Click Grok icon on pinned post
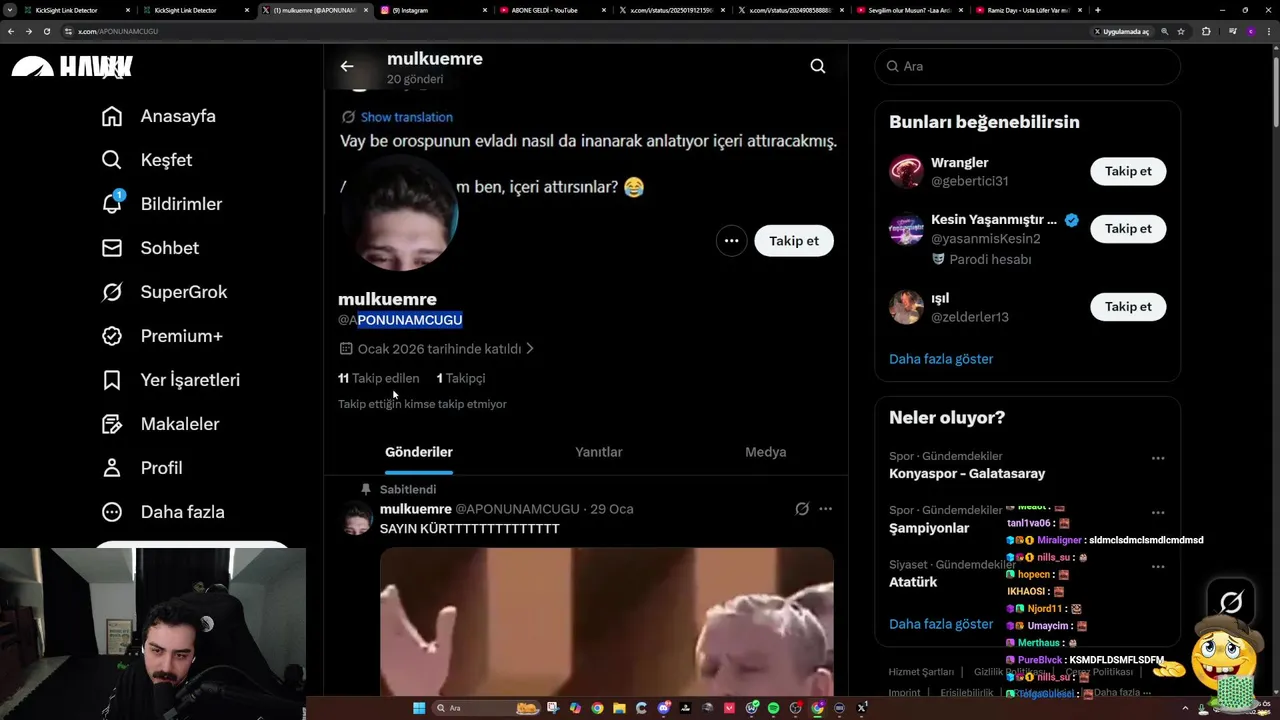The height and width of the screenshot is (720, 1280). coord(802,509)
